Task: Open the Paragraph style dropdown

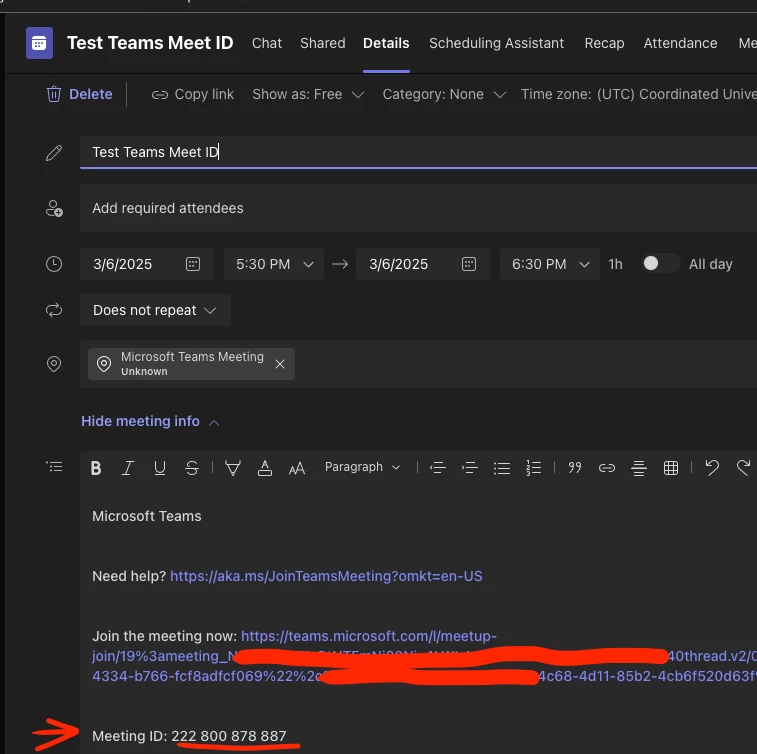Action: point(362,467)
